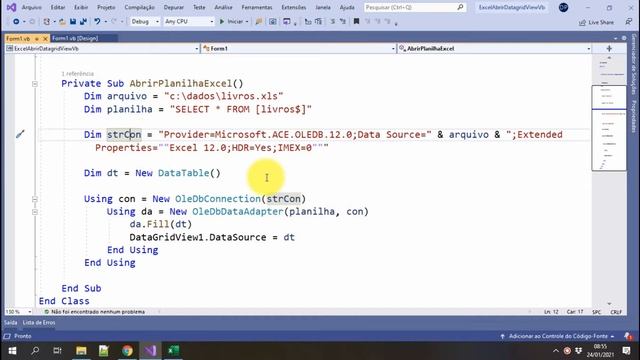The width and height of the screenshot is (640, 360).
Task: Open the Compilação menu
Action: tap(140, 7)
